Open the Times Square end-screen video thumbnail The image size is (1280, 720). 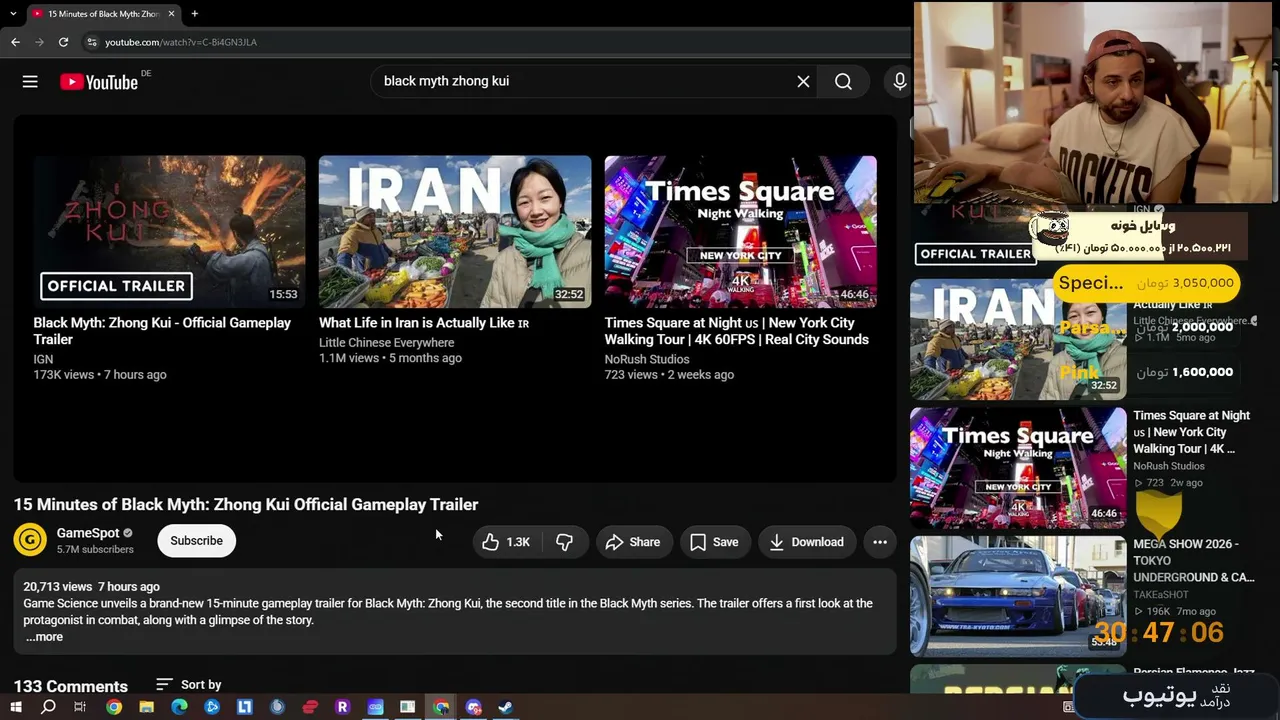(741, 231)
